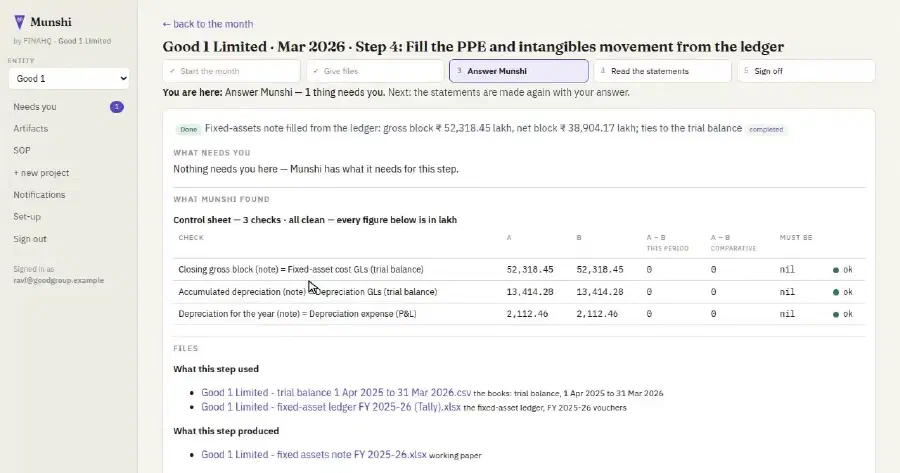Open Notifications in sidebar
Image resolution: width=900 pixels, height=473 pixels.
(x=39, y=195)
